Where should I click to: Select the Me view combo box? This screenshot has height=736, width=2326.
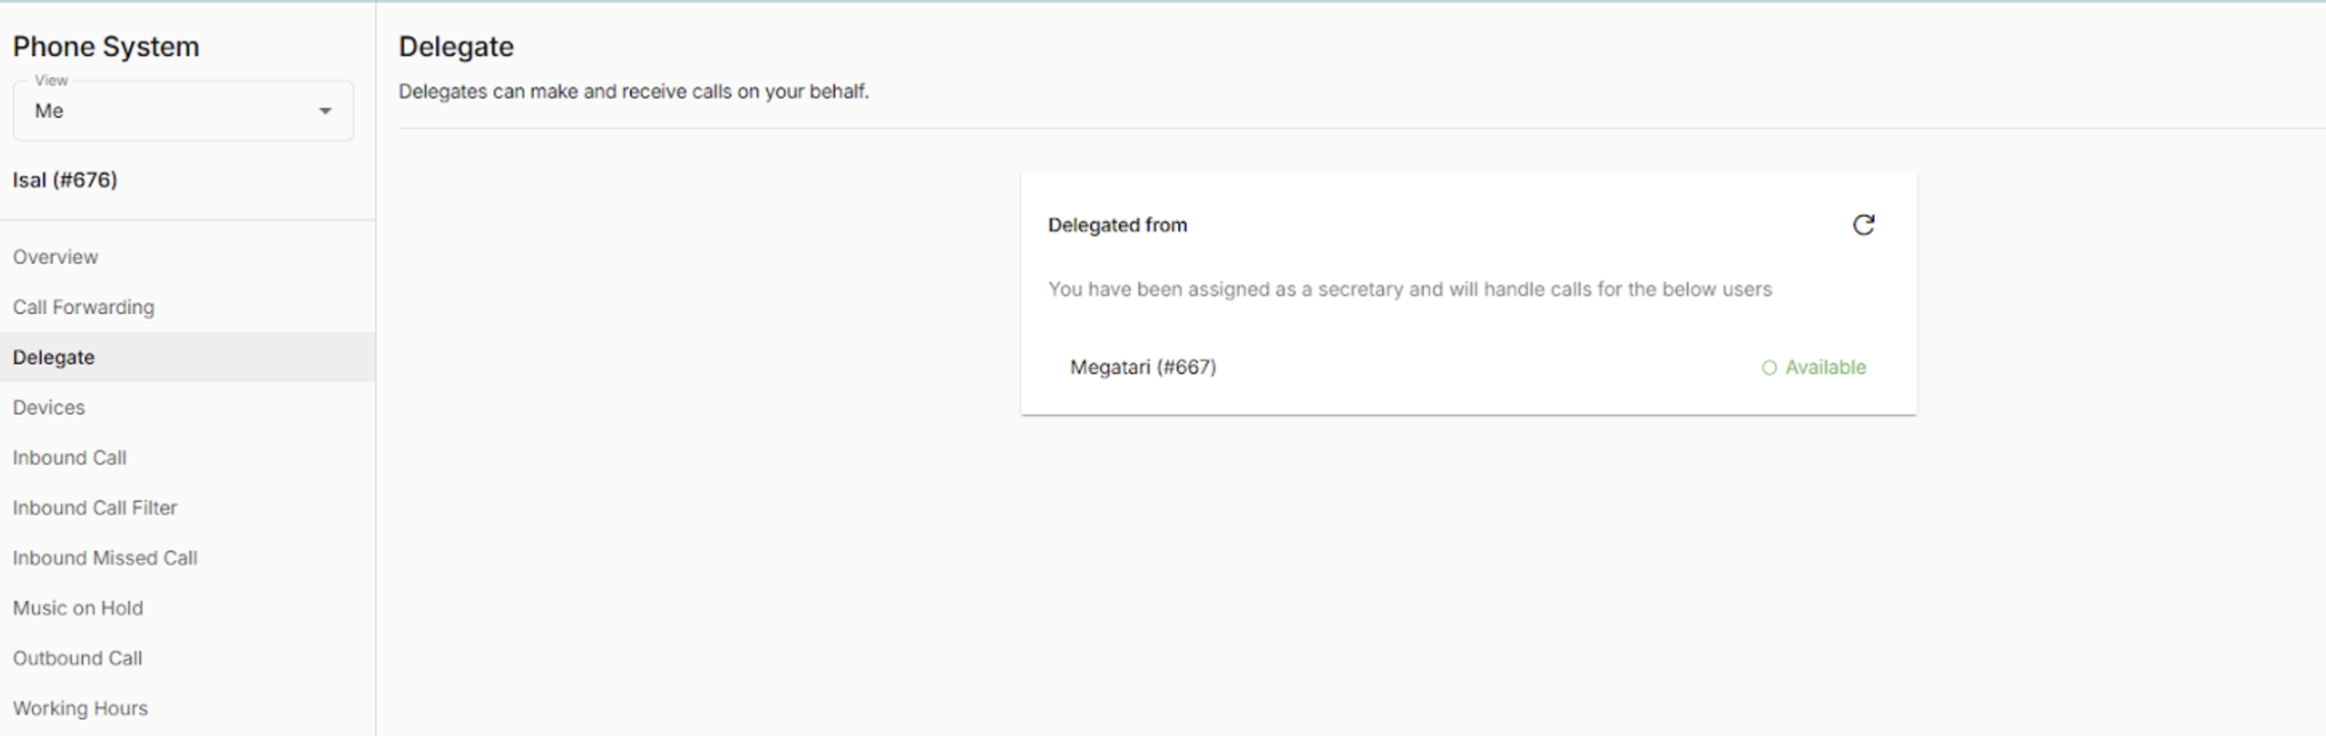(183, 111)
